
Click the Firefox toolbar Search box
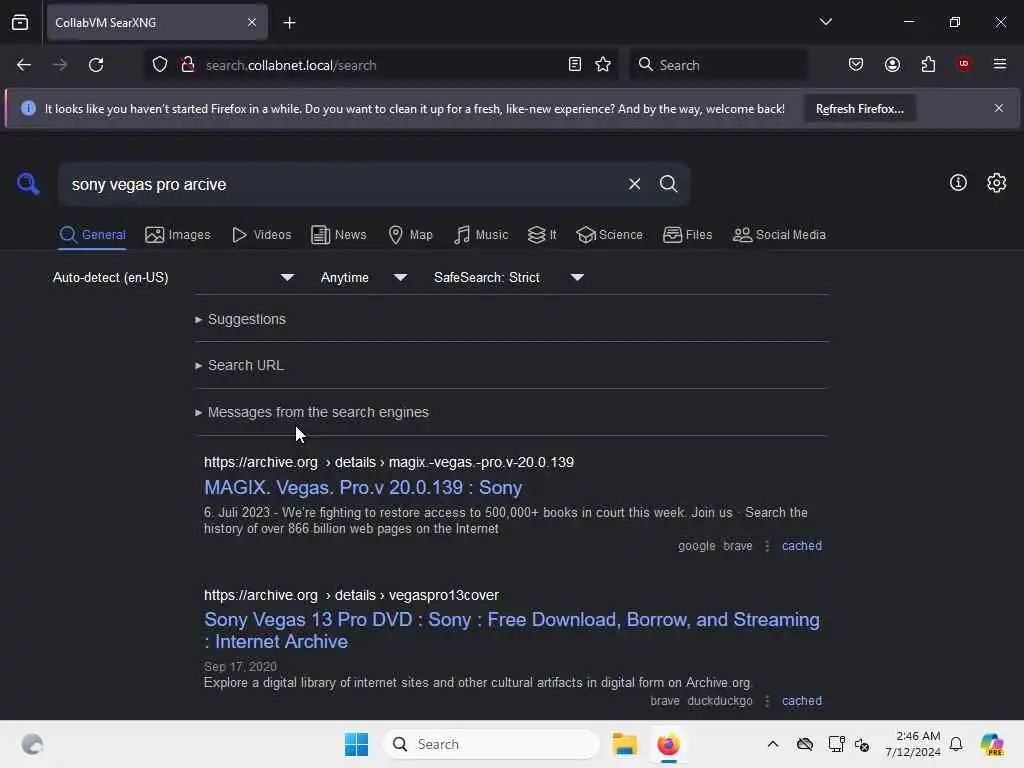(718, 65)
